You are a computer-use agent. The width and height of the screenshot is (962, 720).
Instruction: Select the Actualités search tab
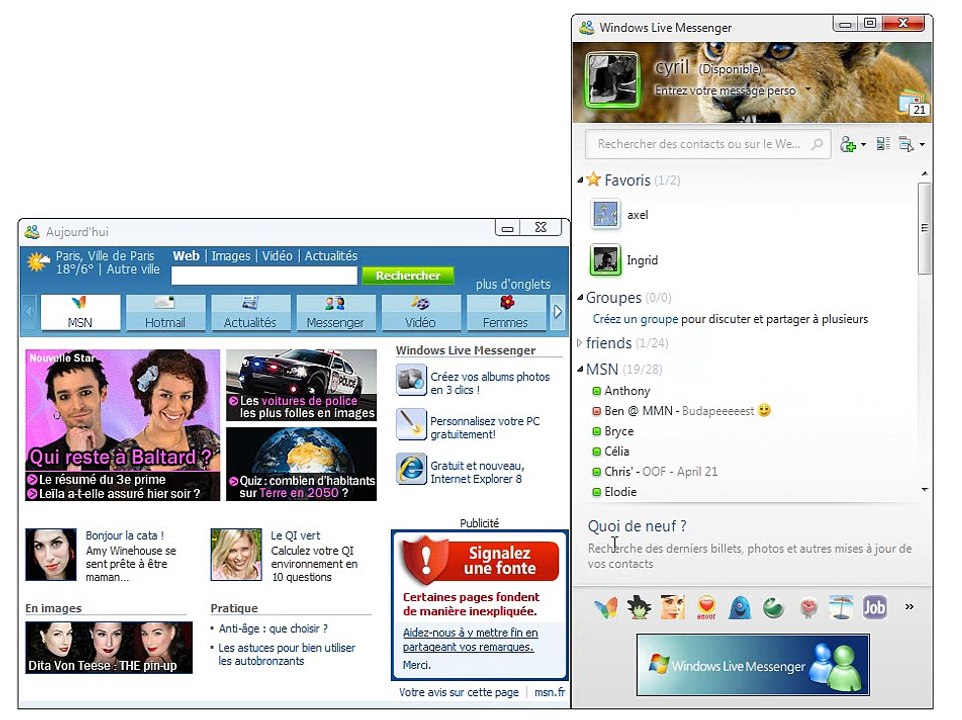tap(331, 256)
